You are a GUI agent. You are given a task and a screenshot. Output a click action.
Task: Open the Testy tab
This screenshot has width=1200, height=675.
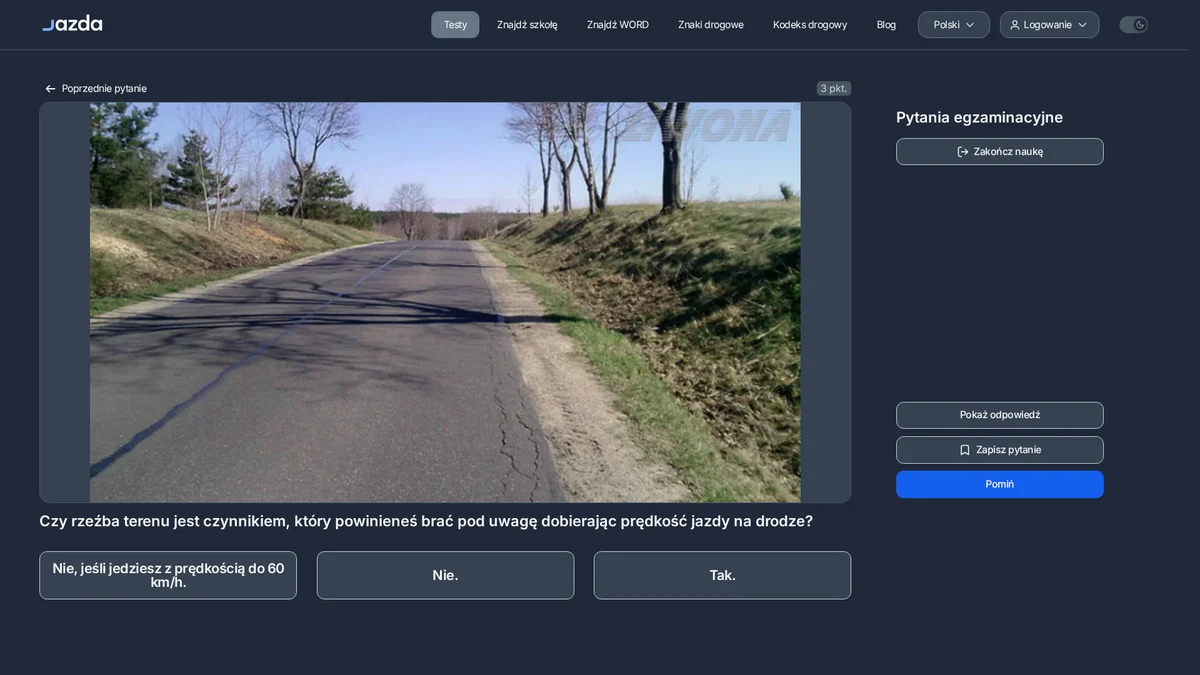[455, 25]
